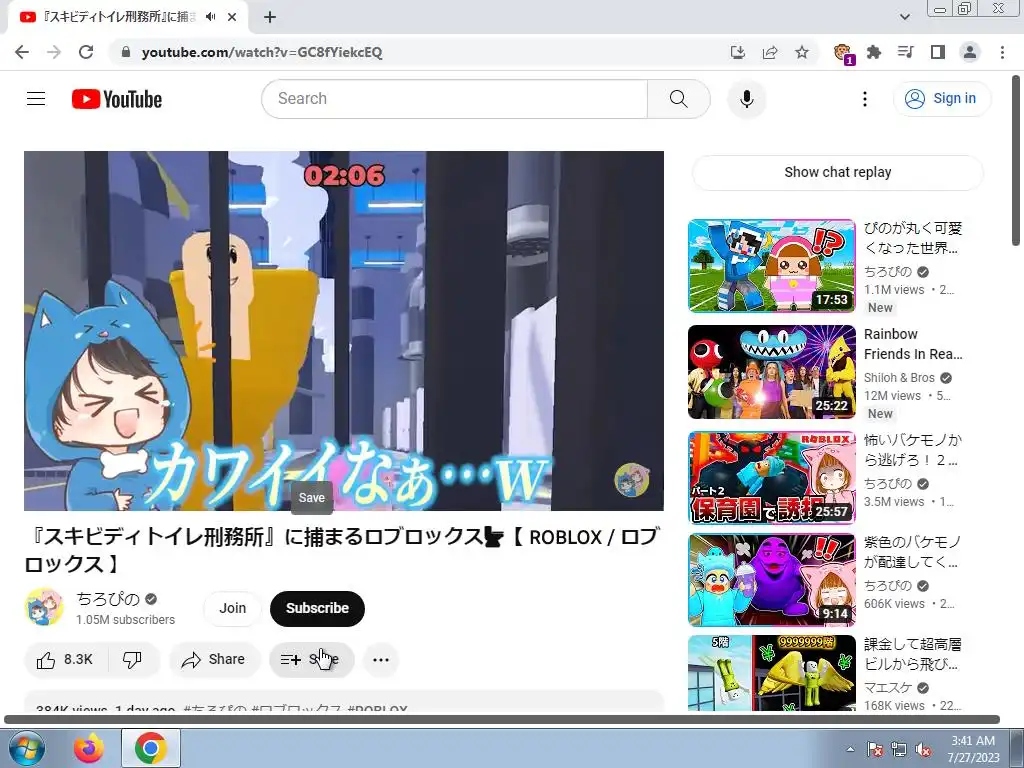Viewport: 1024px width, 768px height.
Task: Open the network tray icon
Action: click(899, 749)
